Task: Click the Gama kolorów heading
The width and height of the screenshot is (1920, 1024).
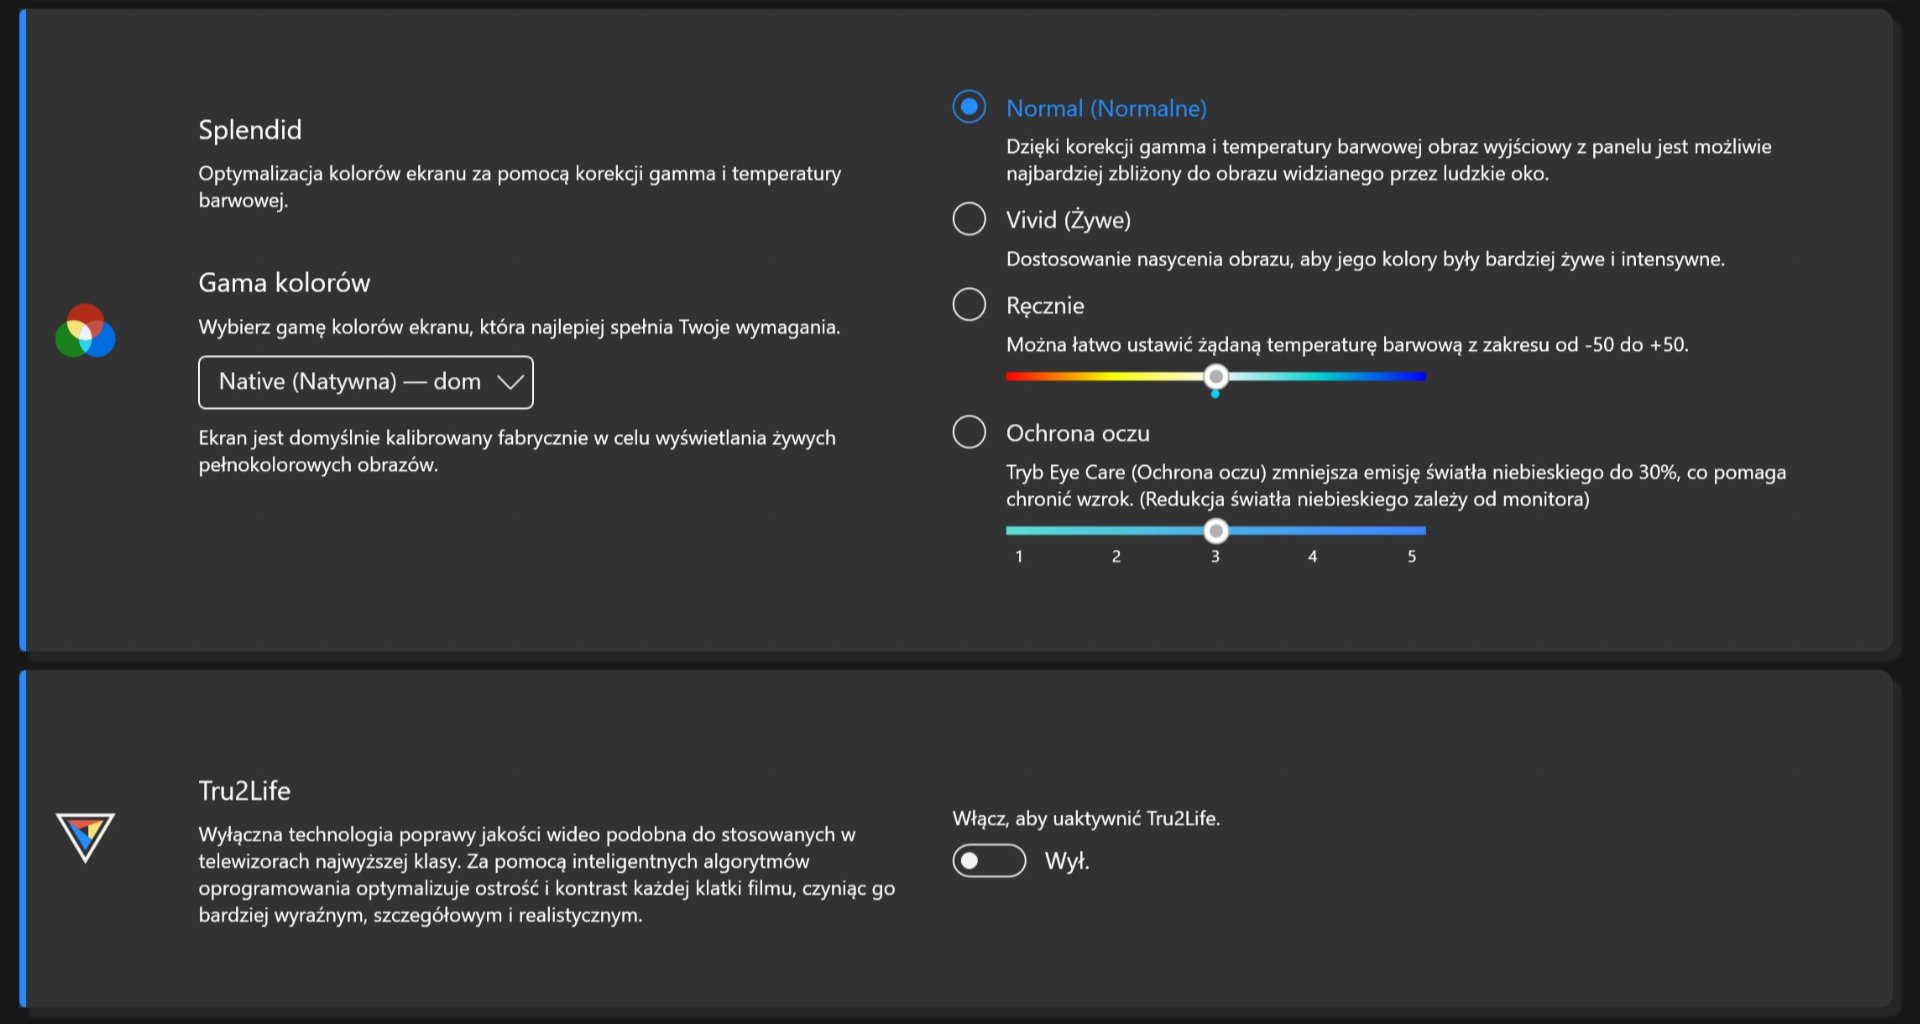Action: 284,283
